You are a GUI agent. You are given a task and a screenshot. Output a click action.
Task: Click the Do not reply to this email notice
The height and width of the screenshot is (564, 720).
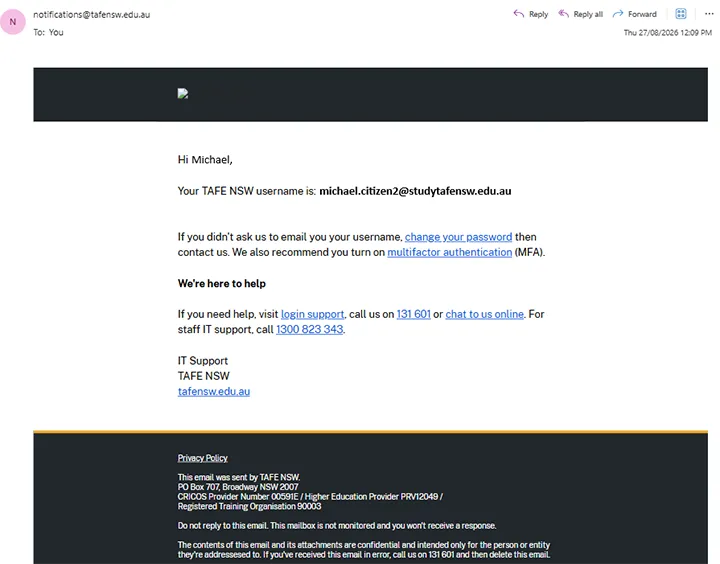[x=337, y=525]
